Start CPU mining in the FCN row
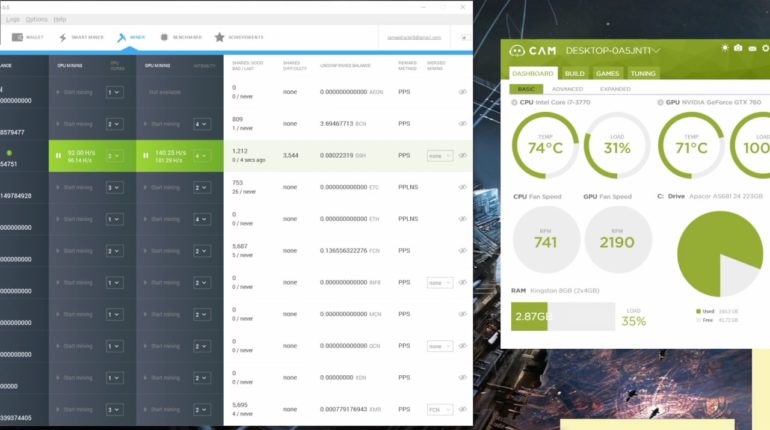This screenshot has height=430, width=770. point(75,251)
